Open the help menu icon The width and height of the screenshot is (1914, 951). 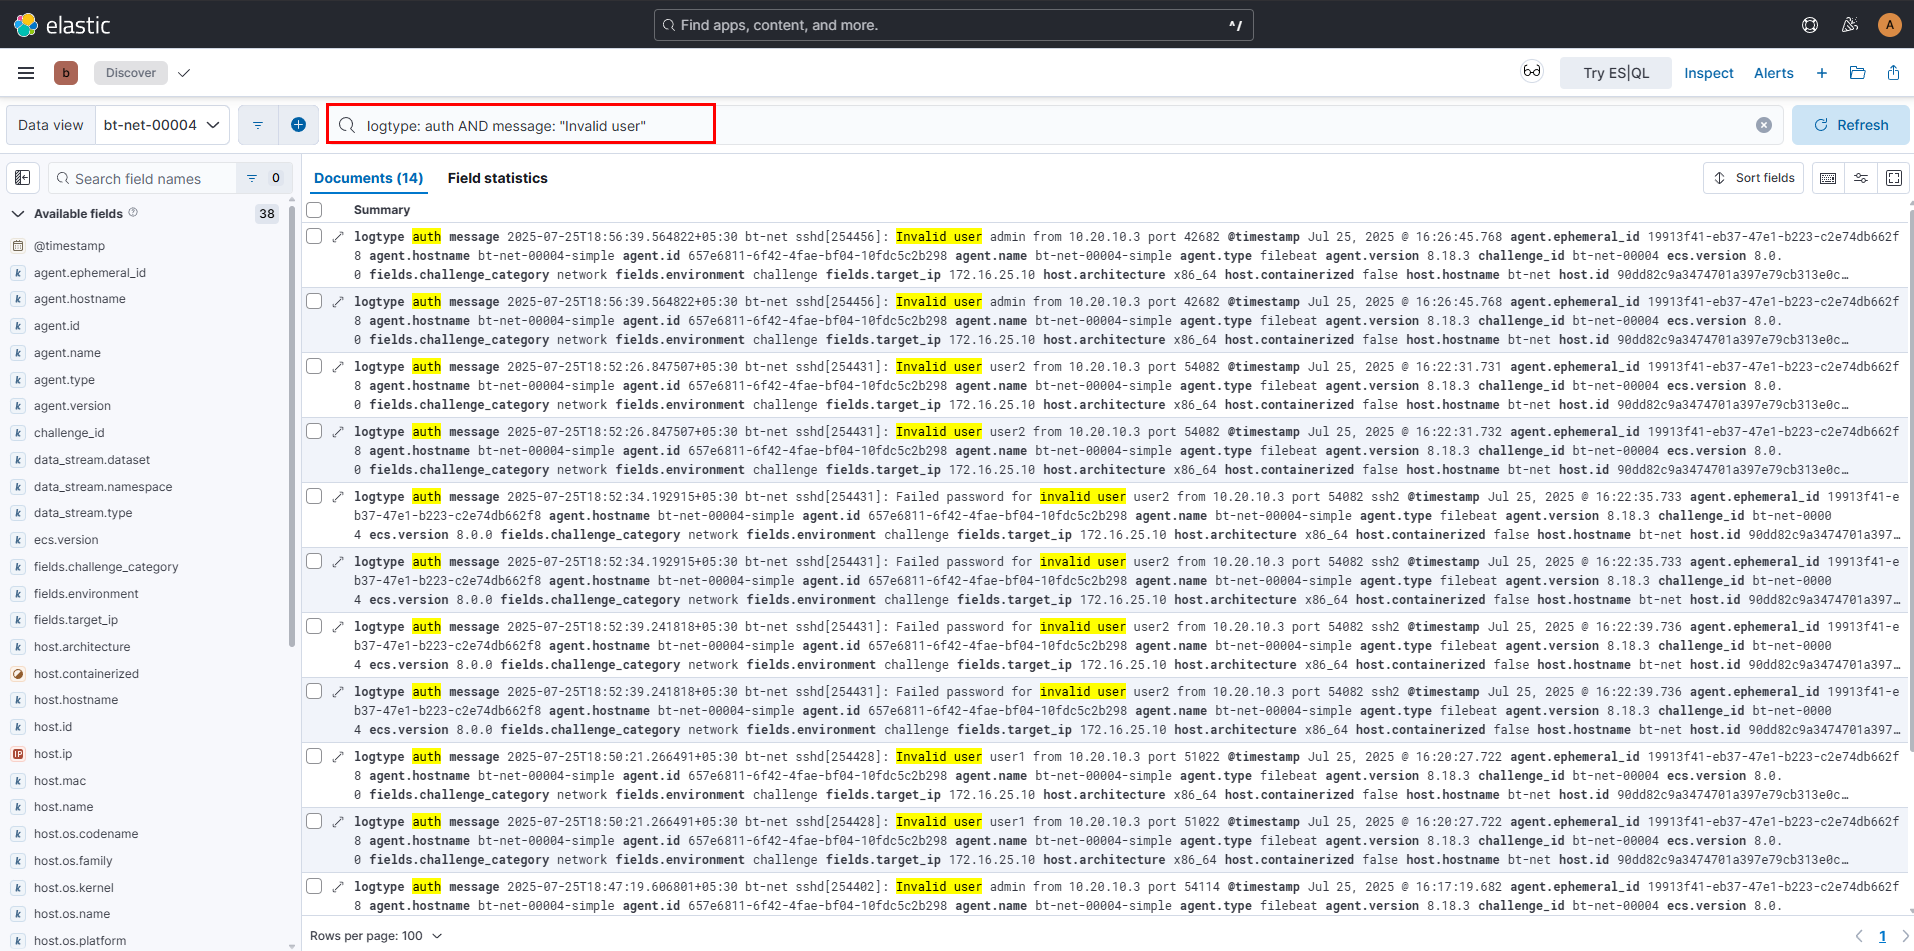click(1810, 25)
